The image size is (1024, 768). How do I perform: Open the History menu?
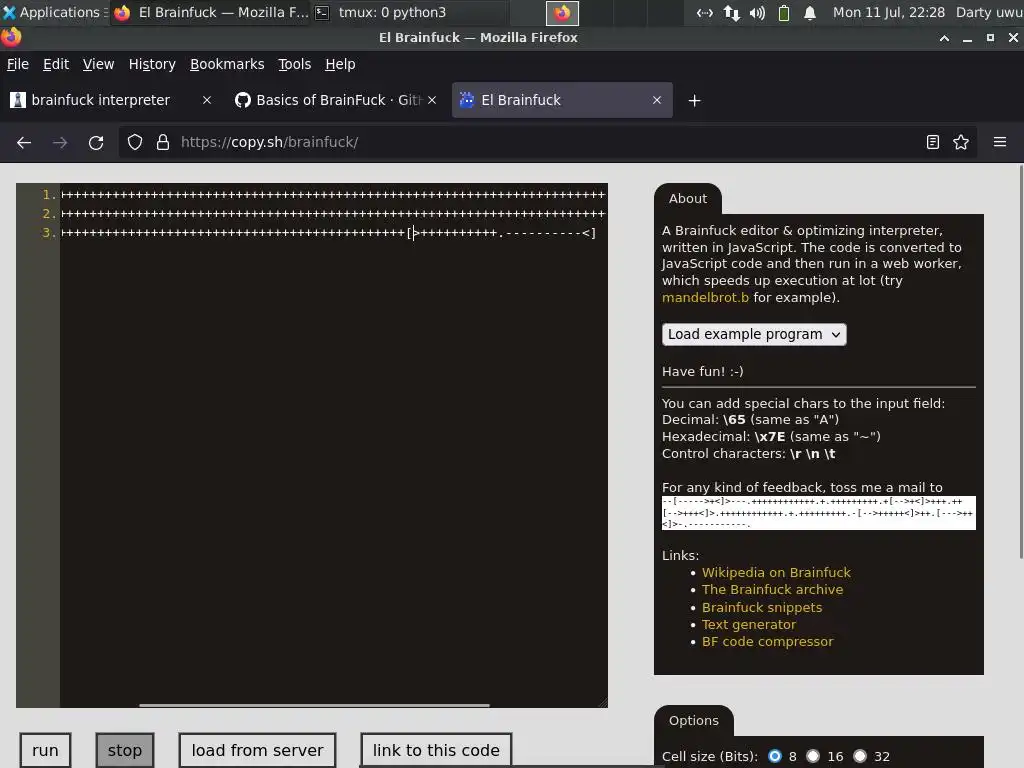tap(152, 64)
